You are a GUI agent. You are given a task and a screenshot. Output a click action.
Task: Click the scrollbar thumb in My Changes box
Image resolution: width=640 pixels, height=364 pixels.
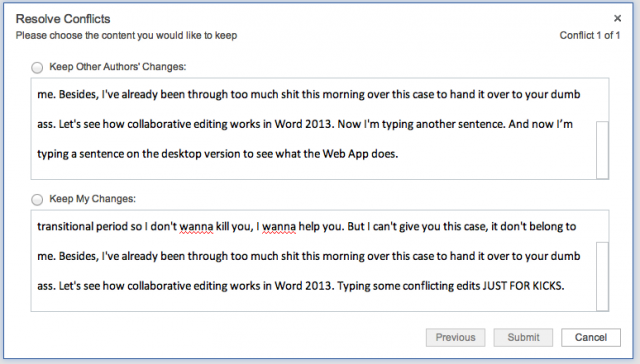(602, 276)
